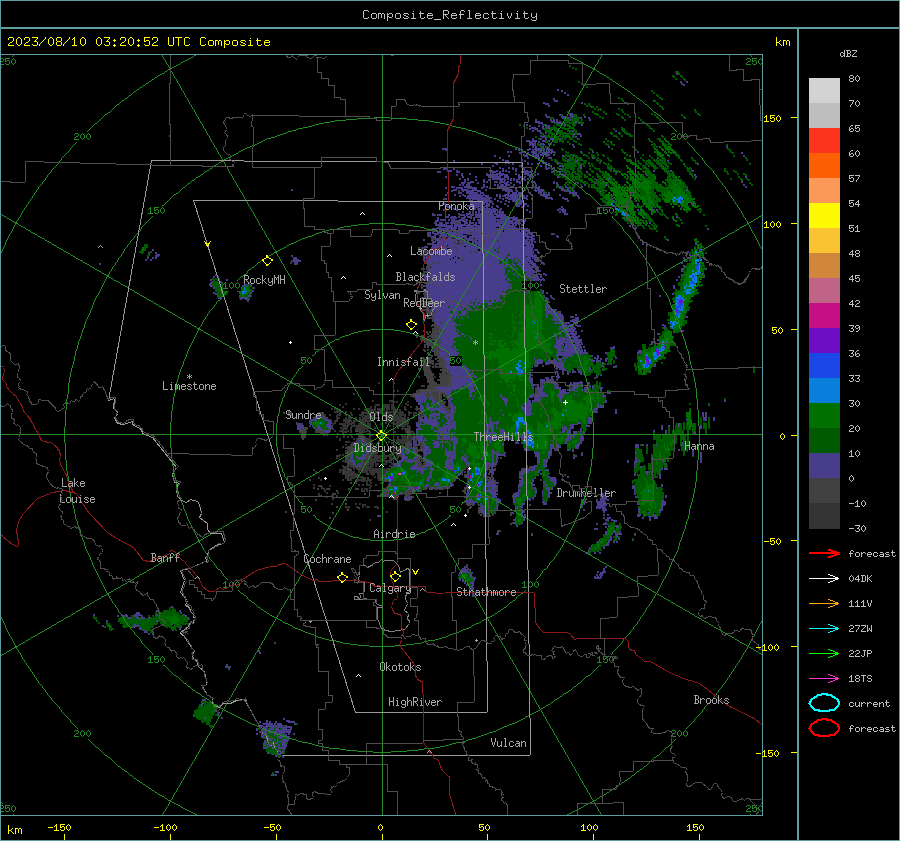Select the magenta 39-42 dBZ swatch
Image resolution: width=900 pixels, height=841 pixels.
824,315
